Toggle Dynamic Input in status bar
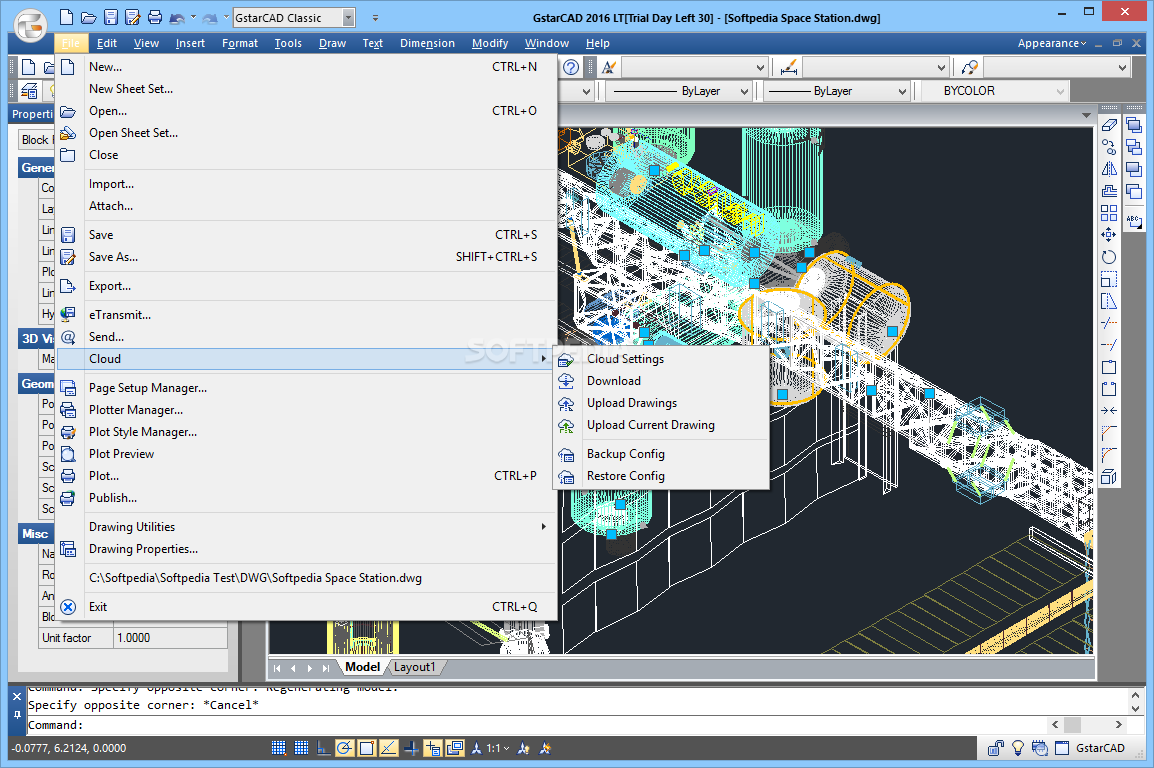The image size is (1154, 768). (433, 748)
